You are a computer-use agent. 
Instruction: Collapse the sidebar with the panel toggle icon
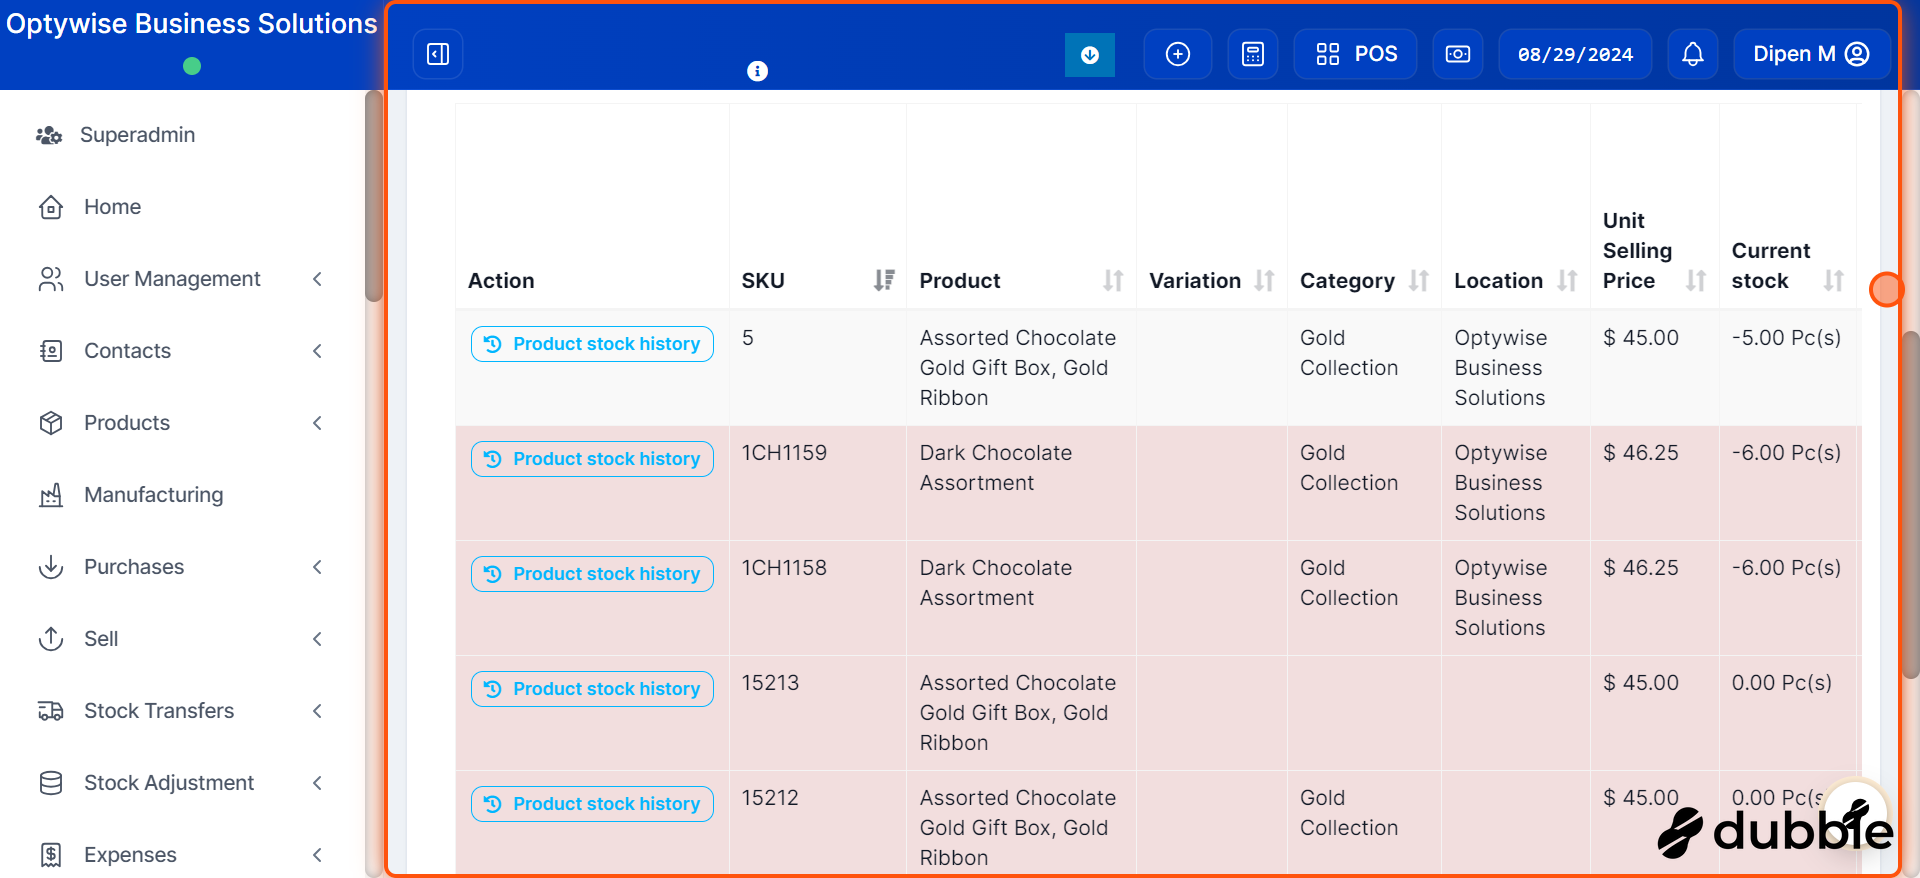point(438,54)
